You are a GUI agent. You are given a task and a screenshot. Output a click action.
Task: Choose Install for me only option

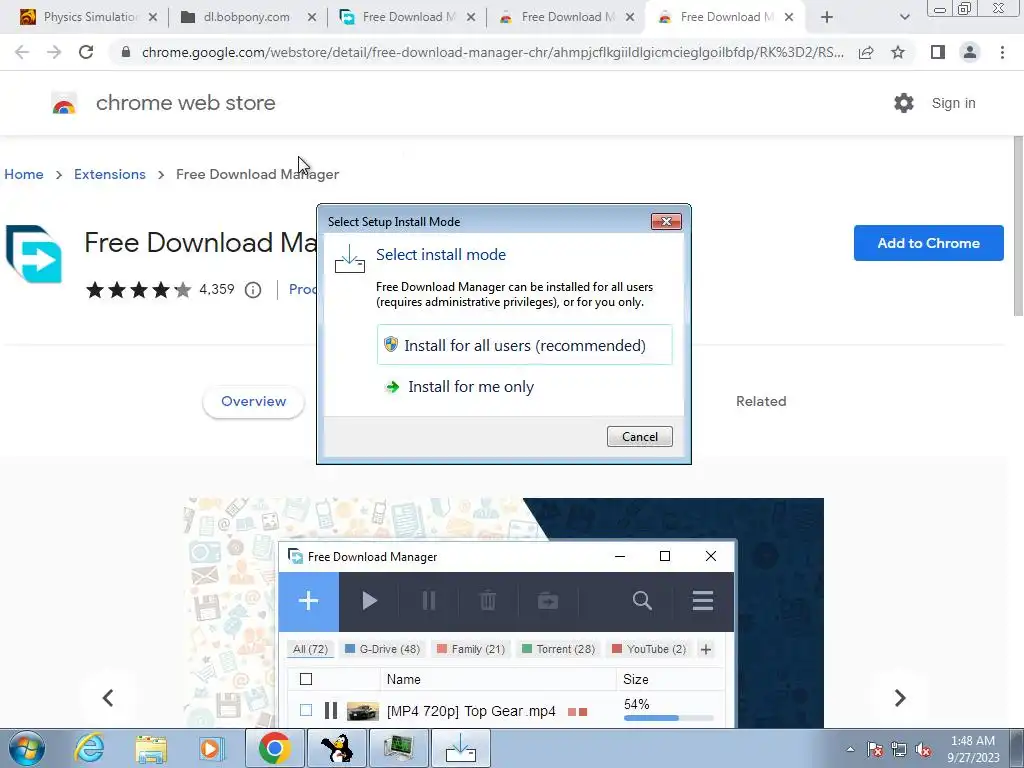click(x=471, y=387)
